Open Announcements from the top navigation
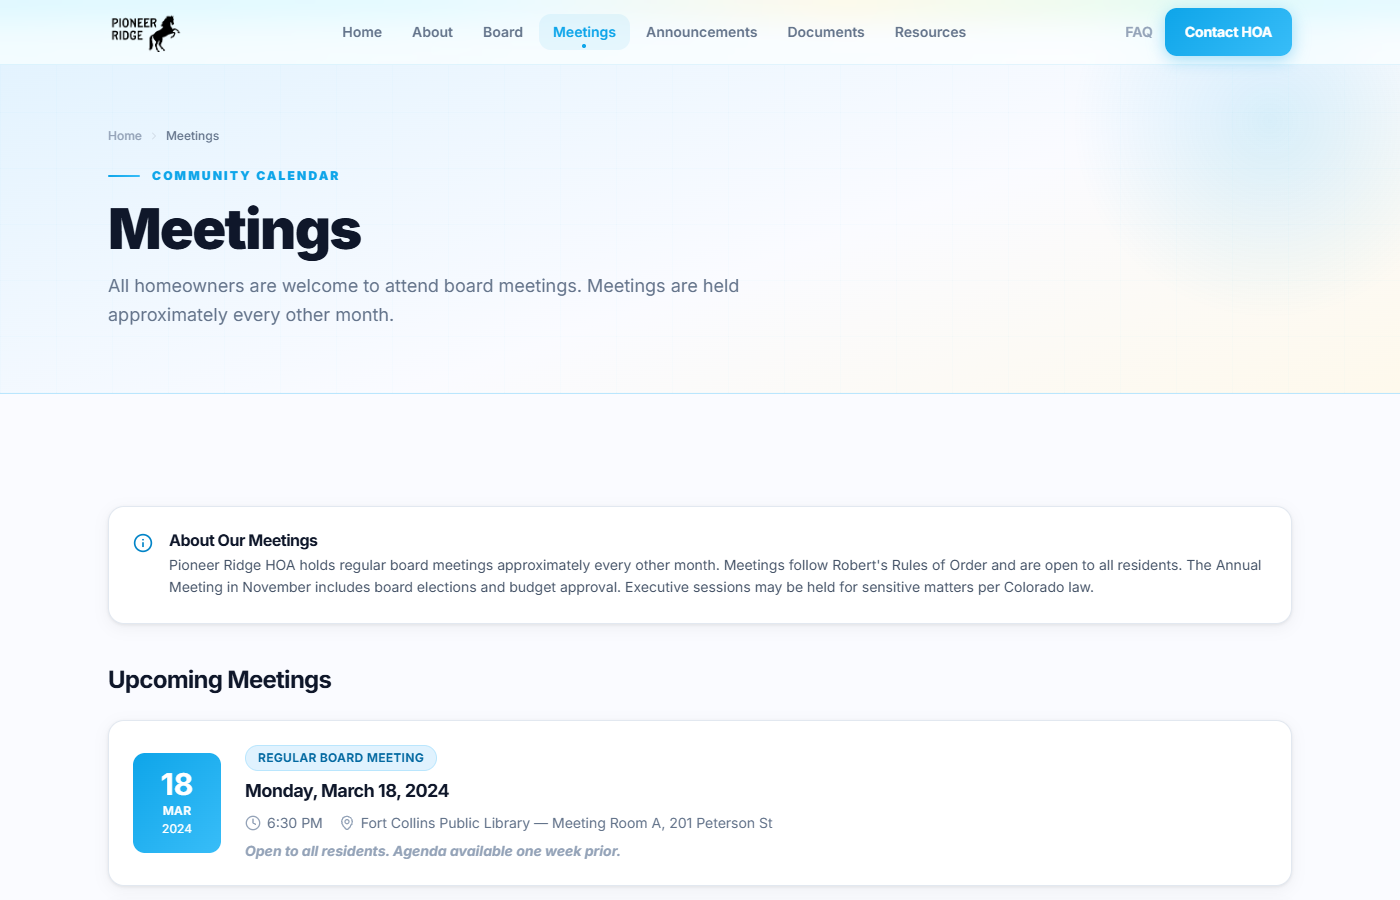1400x900 pixels. pos(702,32)
